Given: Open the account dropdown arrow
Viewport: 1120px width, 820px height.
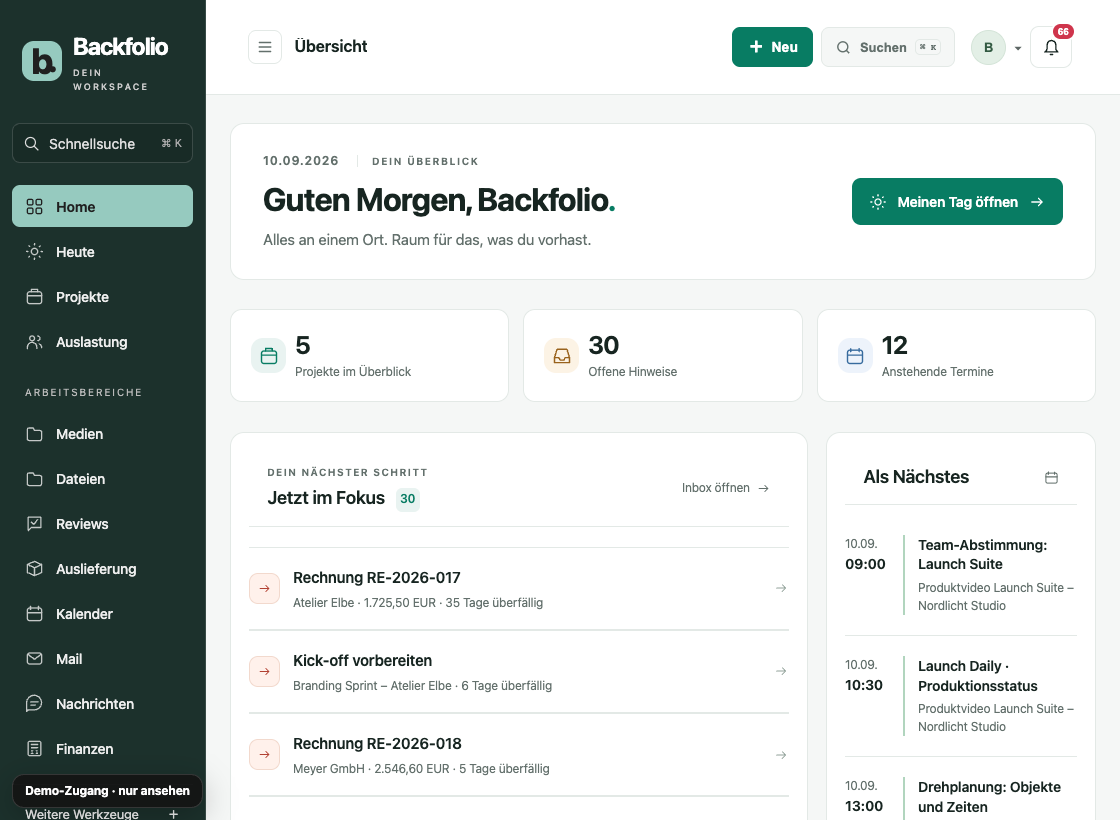Looking at the screenshot, I should pyautogui.click(x=1018, y=49).
